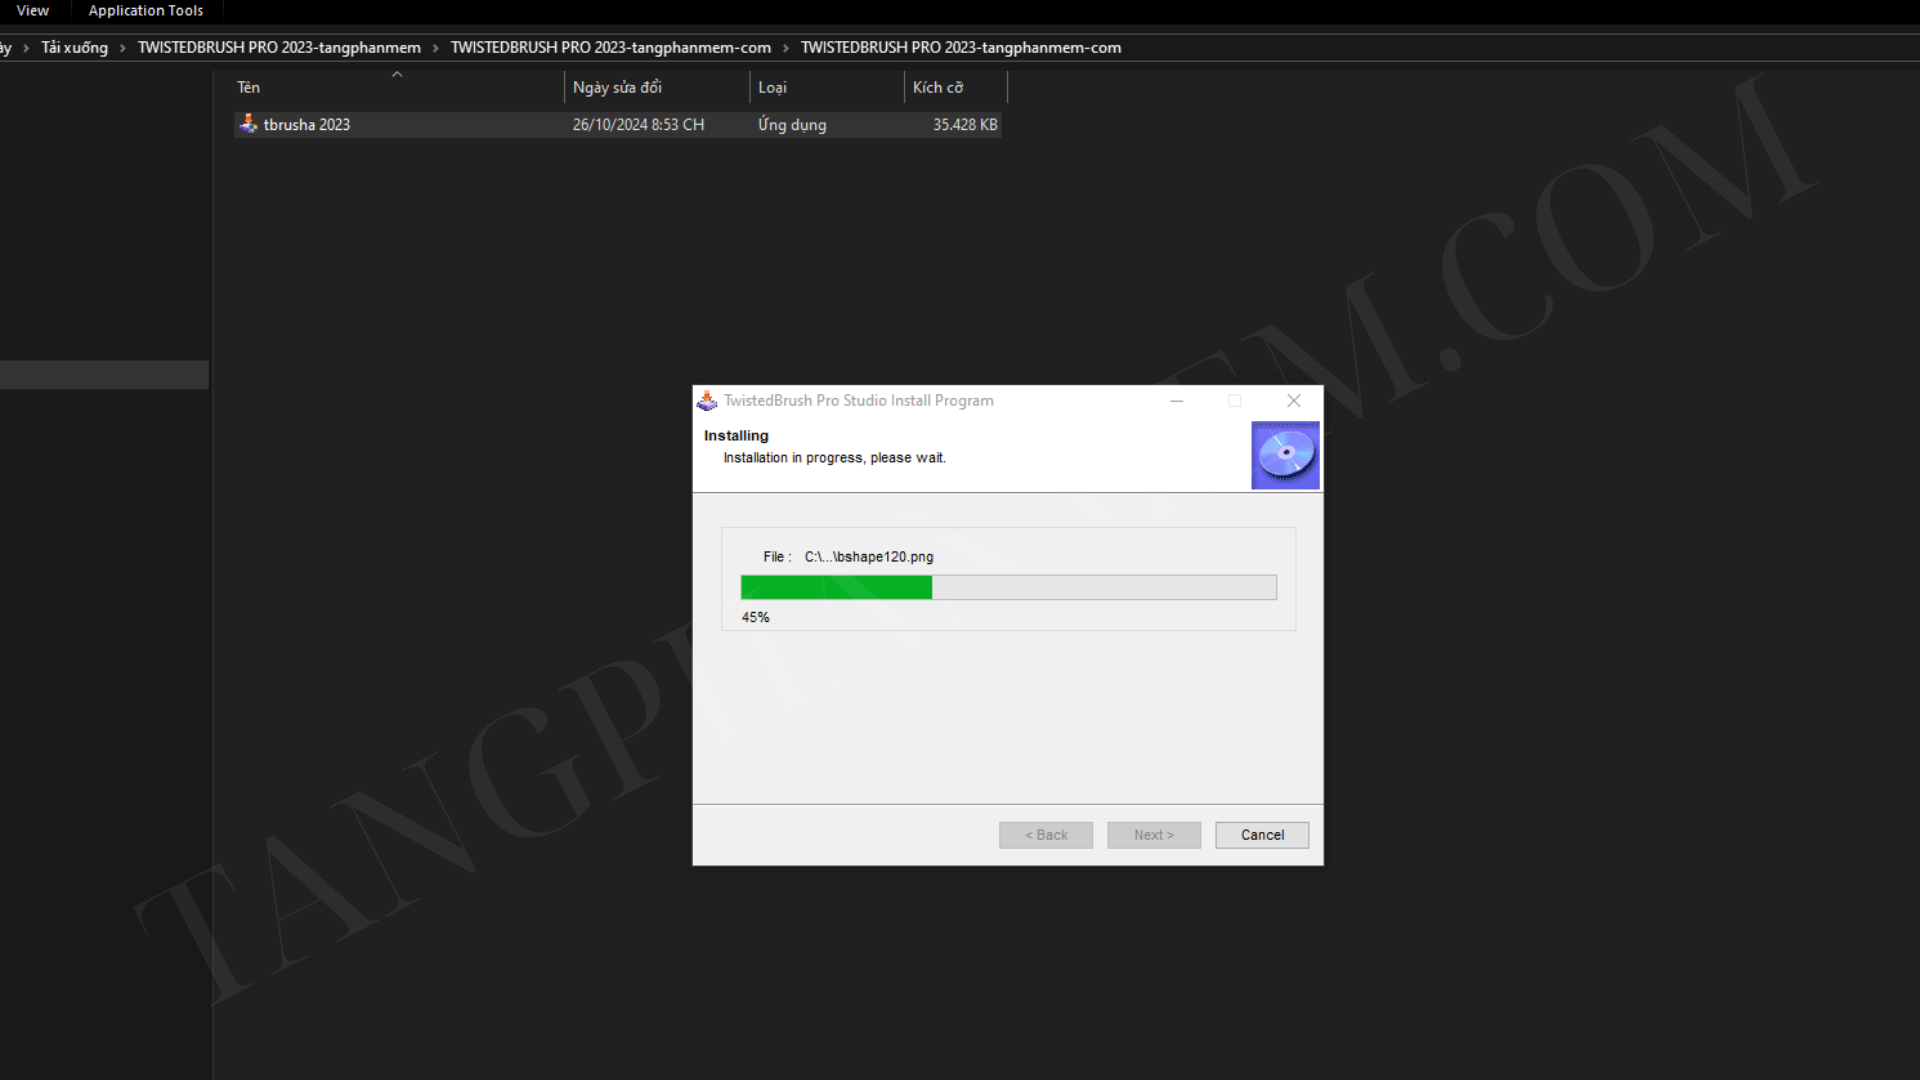Expand chevron after TWISTEDBRUSH PRO 2023-tangphanmem breadcrumb
1920x1080 pixels.
click(x=436, y=48)
